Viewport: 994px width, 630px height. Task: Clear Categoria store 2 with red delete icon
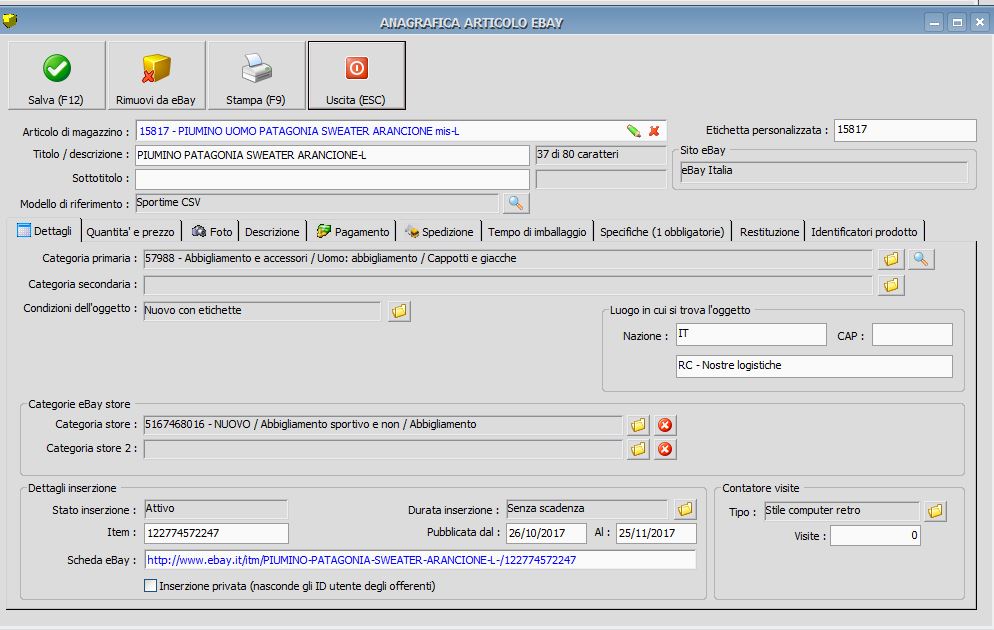click(665, 449)
